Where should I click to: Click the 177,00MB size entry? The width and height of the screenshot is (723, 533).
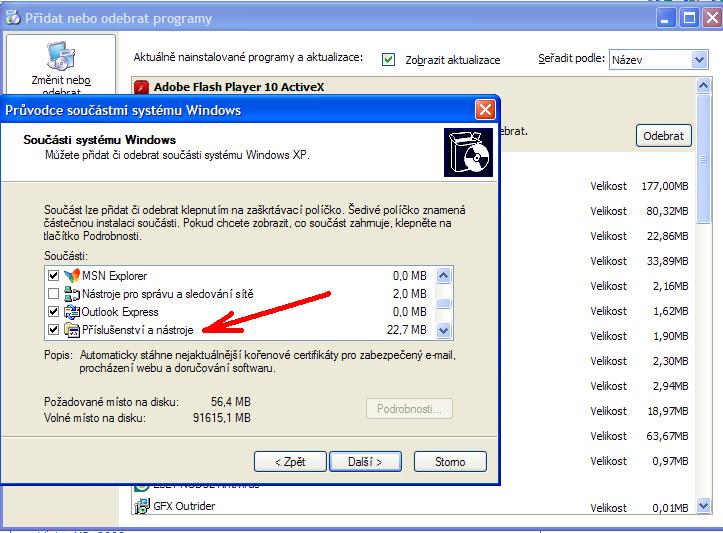[x=665, y=186]
